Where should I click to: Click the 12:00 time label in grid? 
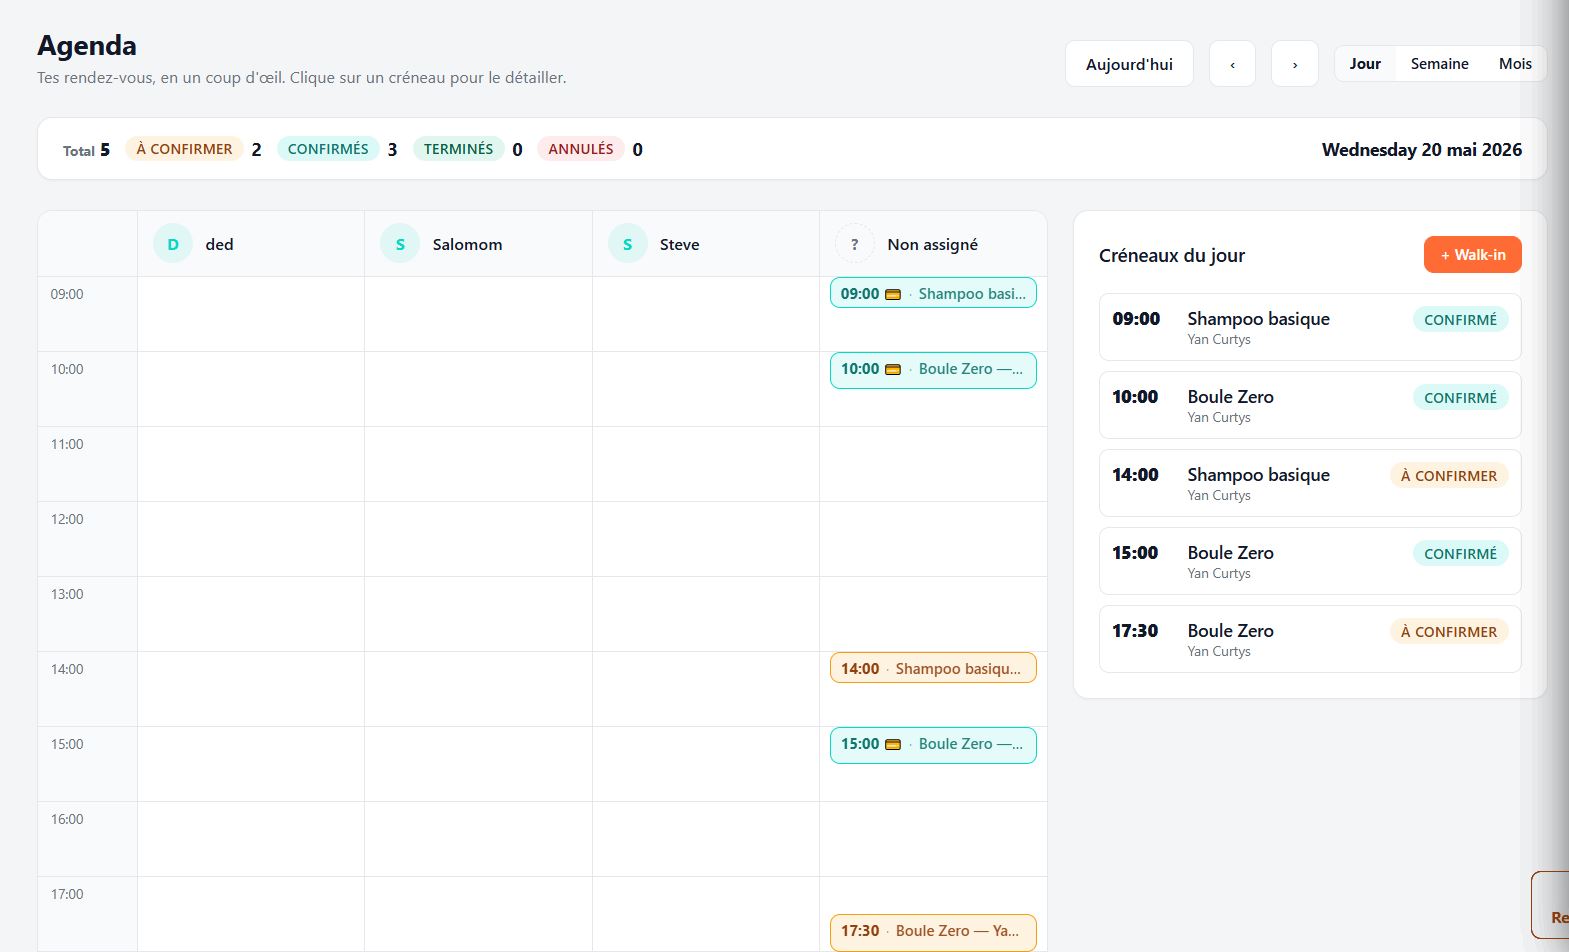(x=67, y=519)
